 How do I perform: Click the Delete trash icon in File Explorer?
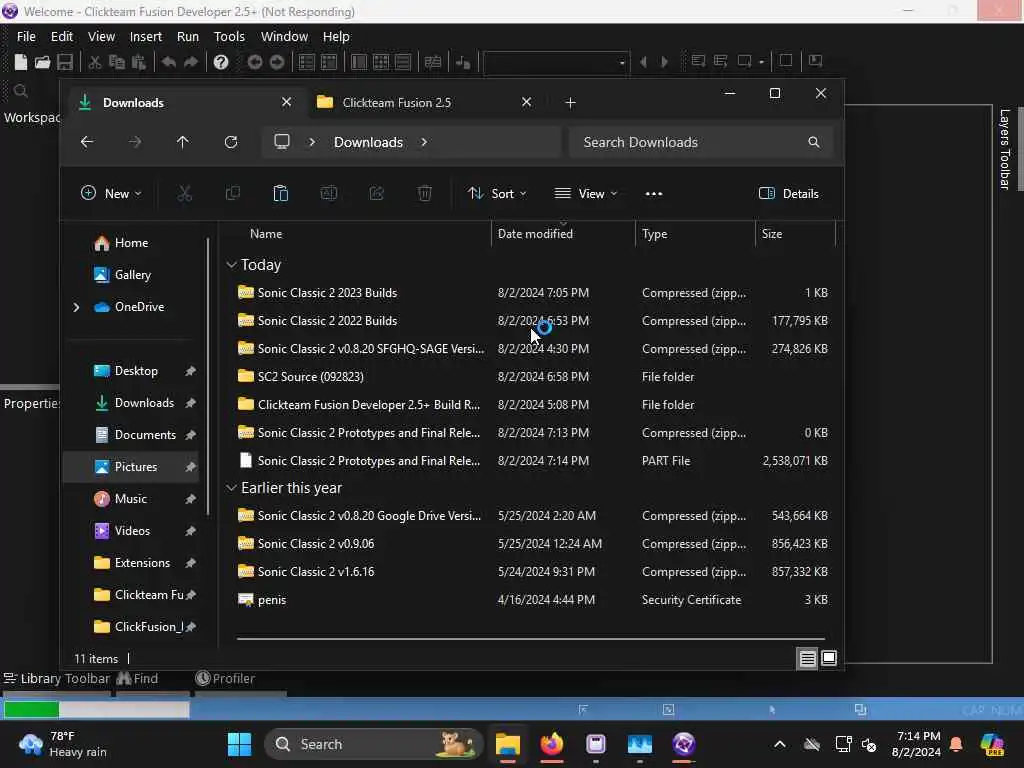[424, 193]
